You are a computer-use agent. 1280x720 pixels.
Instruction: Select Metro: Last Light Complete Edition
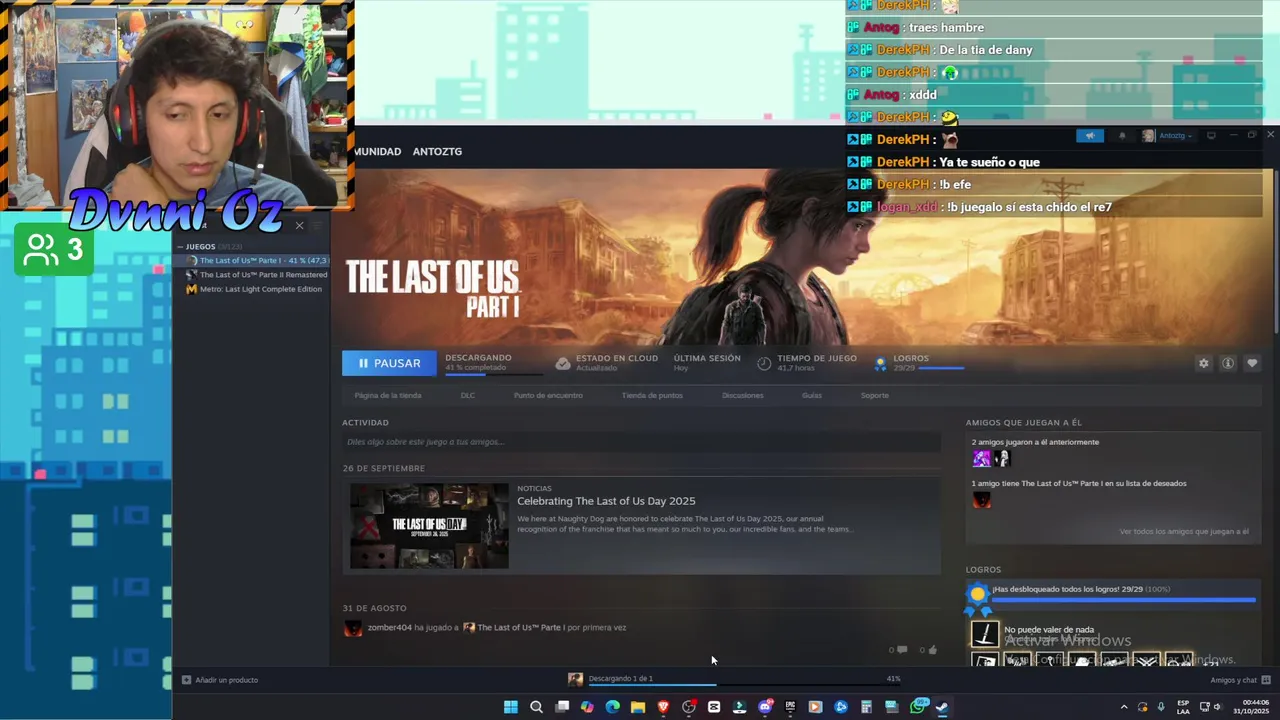(x=255, y=289)
